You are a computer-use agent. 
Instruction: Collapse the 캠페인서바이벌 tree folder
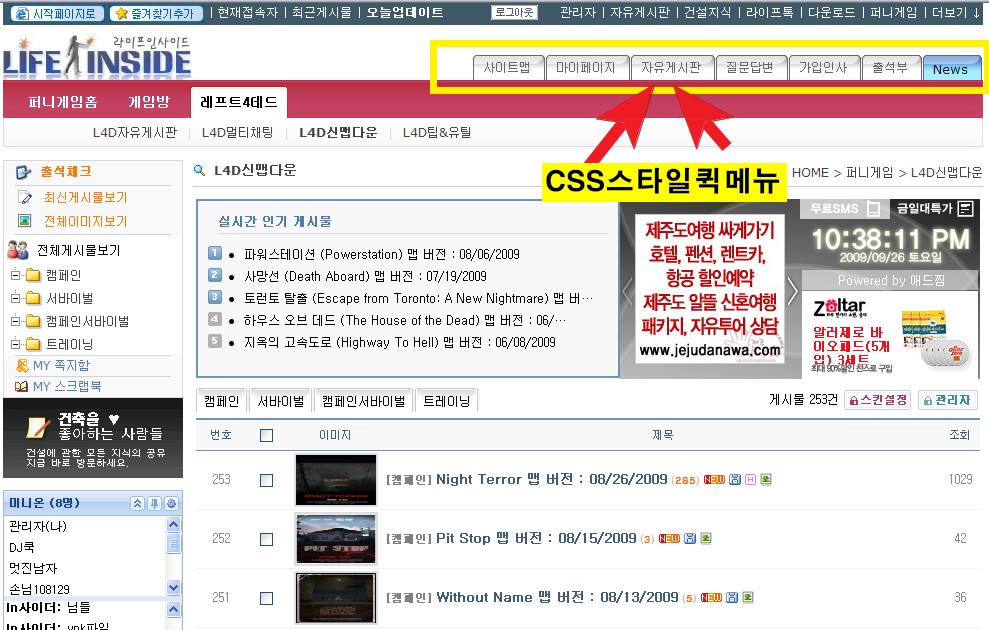pyautogui.click(x=16, y=321)
